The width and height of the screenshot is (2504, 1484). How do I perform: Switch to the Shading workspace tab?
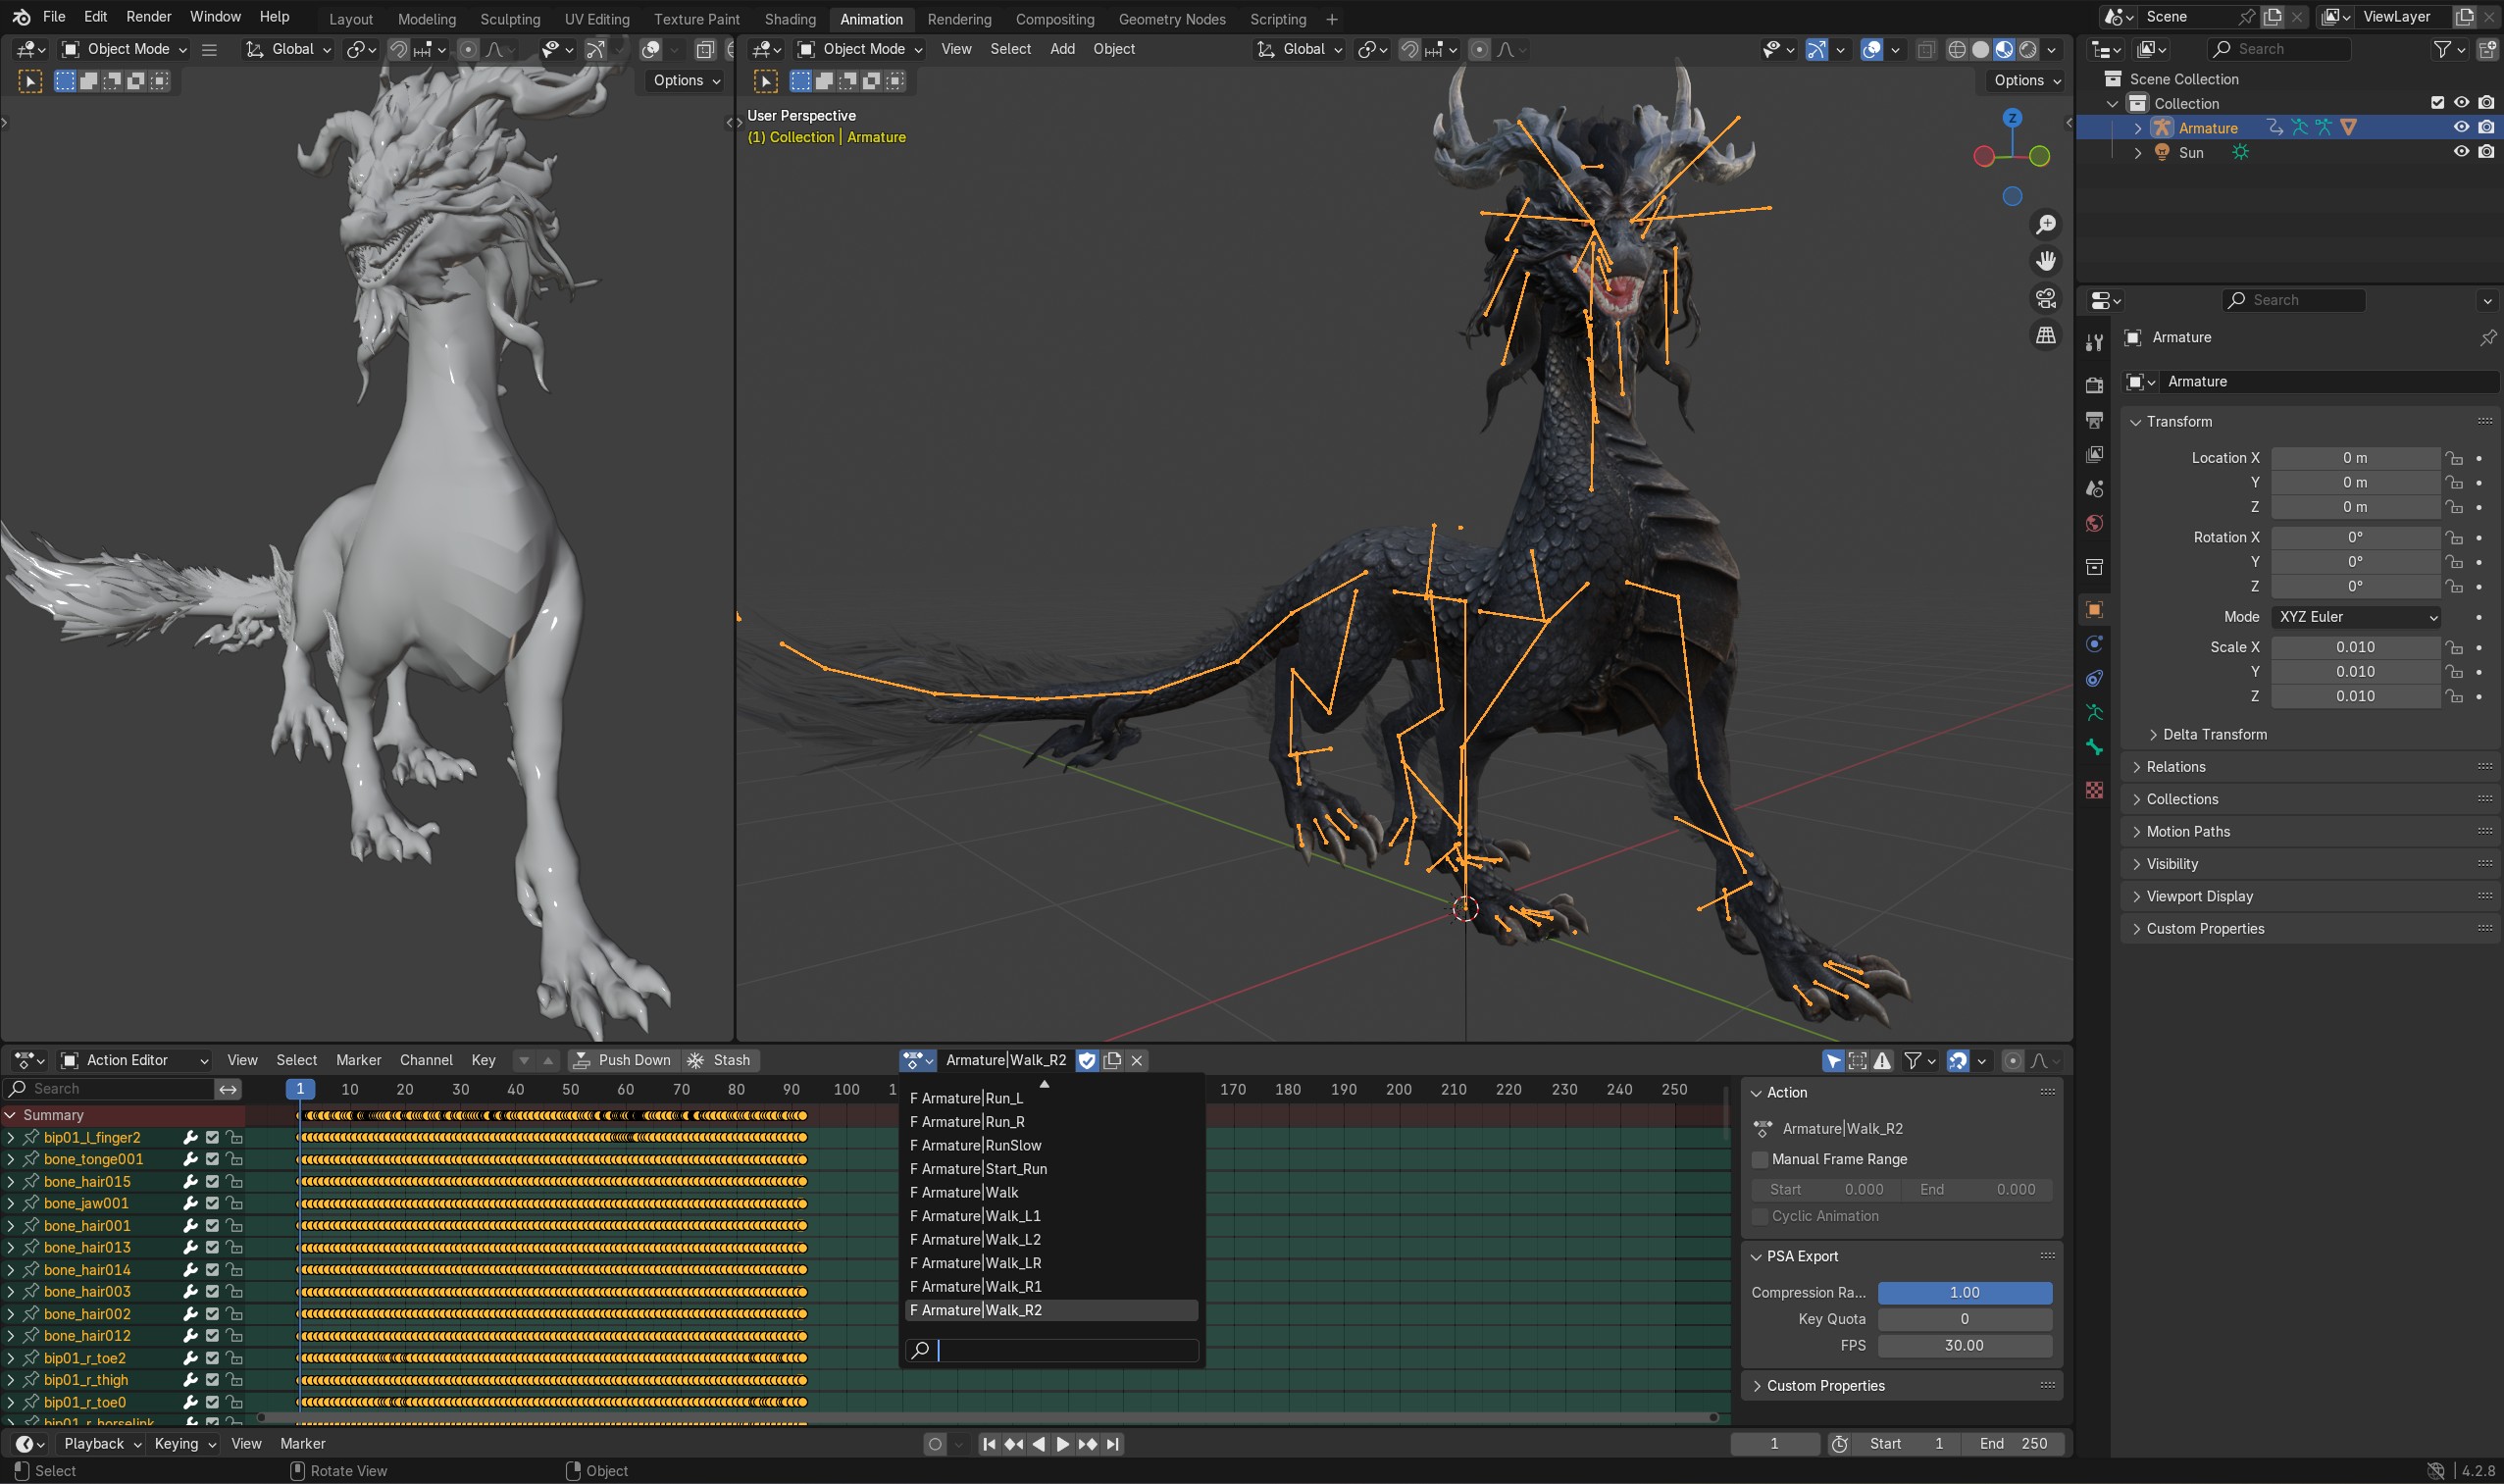click(790, 19)
